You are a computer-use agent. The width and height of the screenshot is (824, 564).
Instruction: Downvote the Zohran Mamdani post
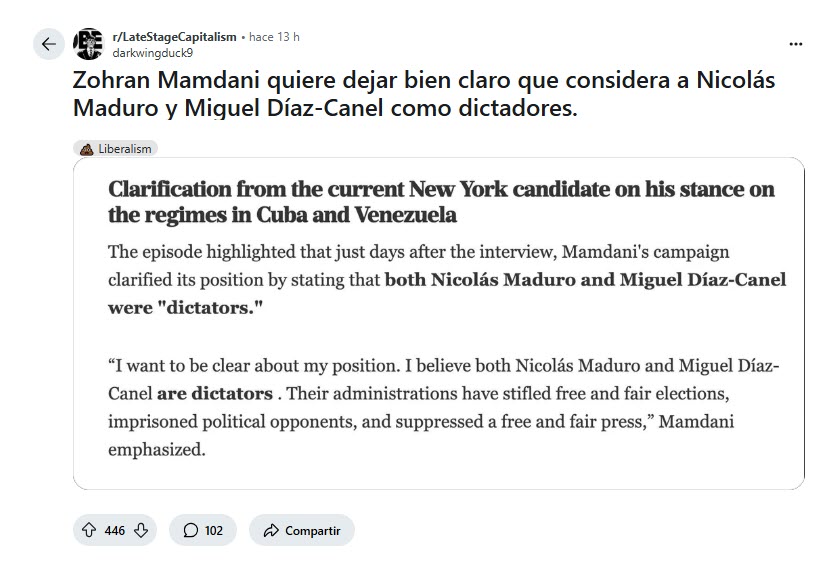click(141, 530)
